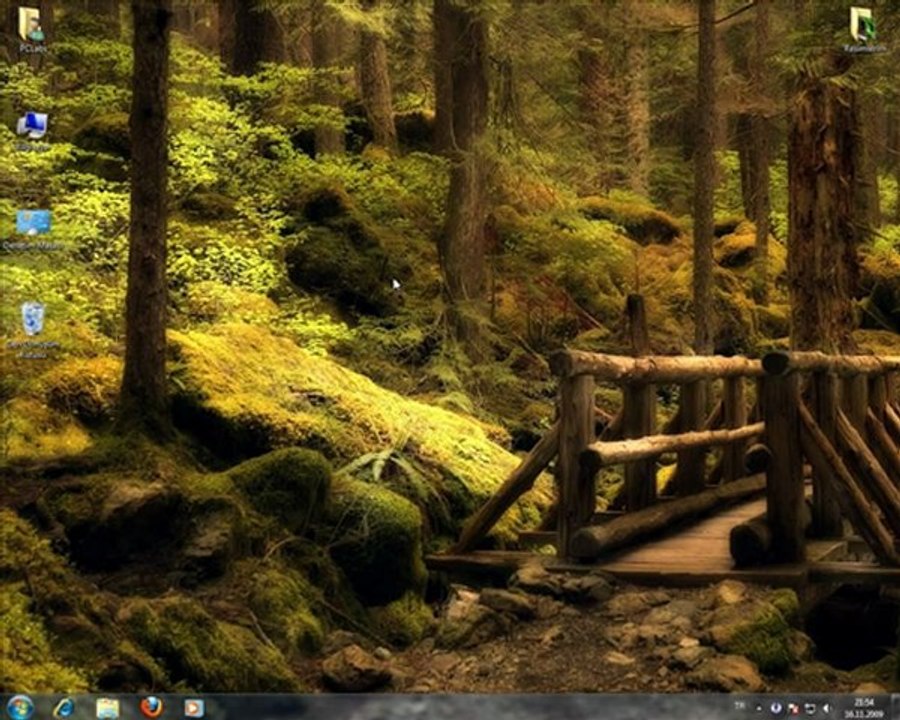Launch Firefox from the taskbar
The width and height of the screenshot is (900, 720).
point(152,707)
